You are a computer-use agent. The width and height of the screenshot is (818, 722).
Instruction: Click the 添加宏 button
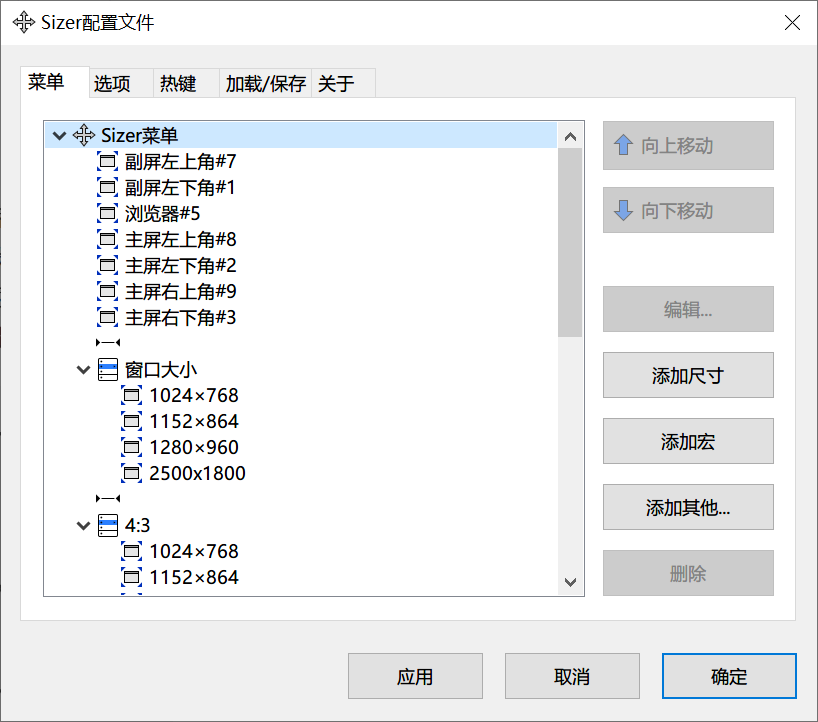click(x=688, y=441)
